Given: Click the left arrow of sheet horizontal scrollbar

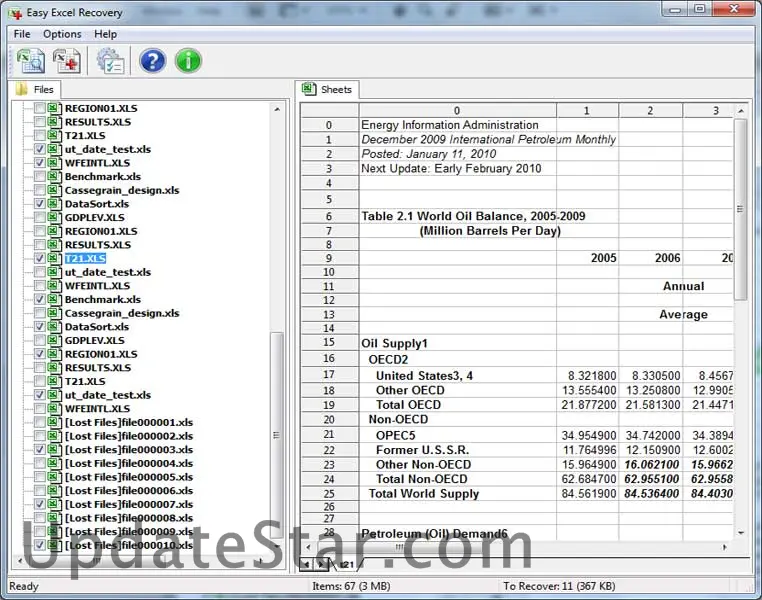Looking at the screenshot, I should click(308, 547).
